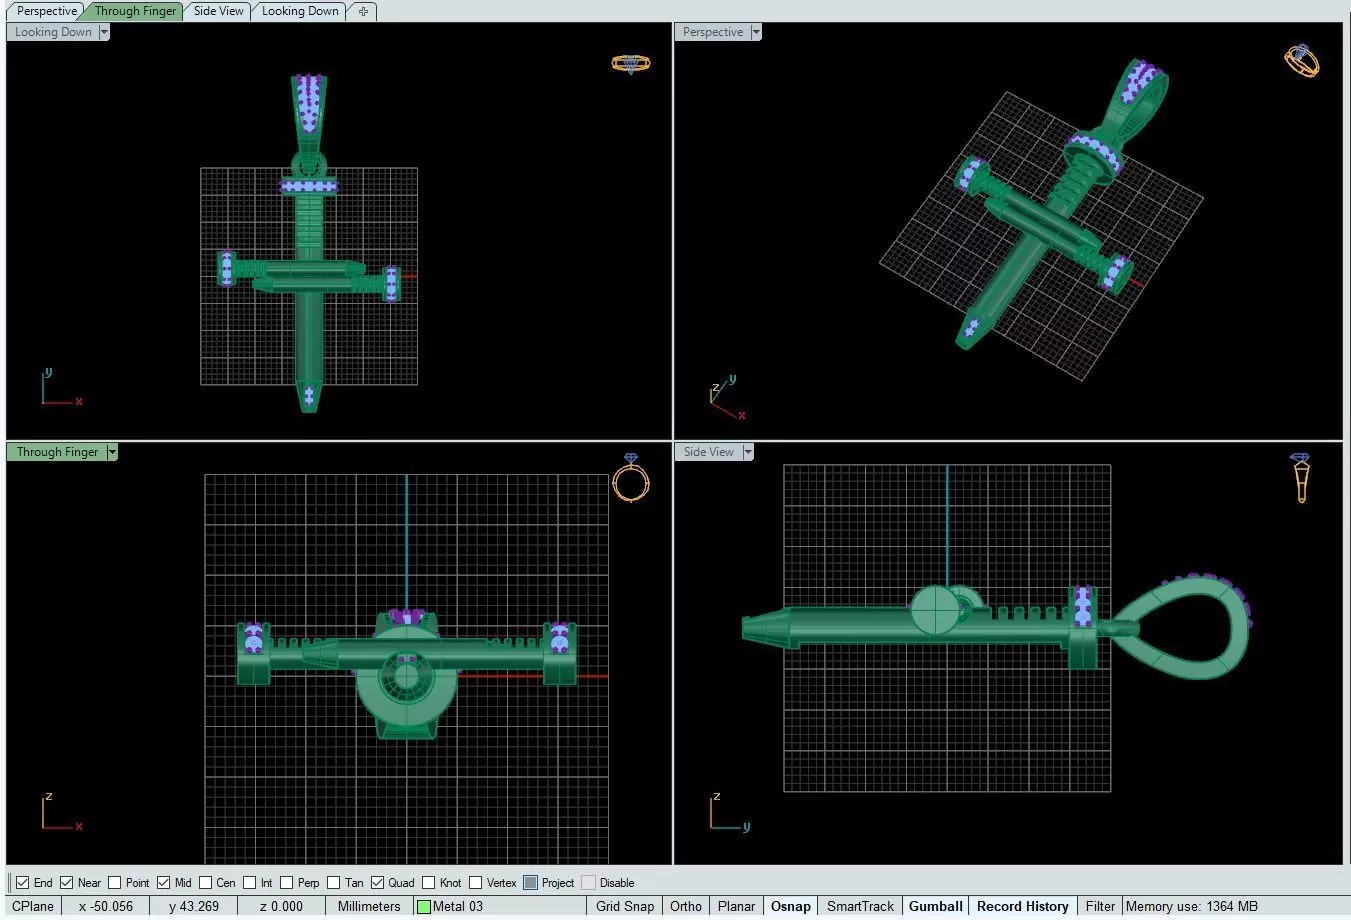
Task: Toggle the End object snap checkbox
Action: click(23, 882)
